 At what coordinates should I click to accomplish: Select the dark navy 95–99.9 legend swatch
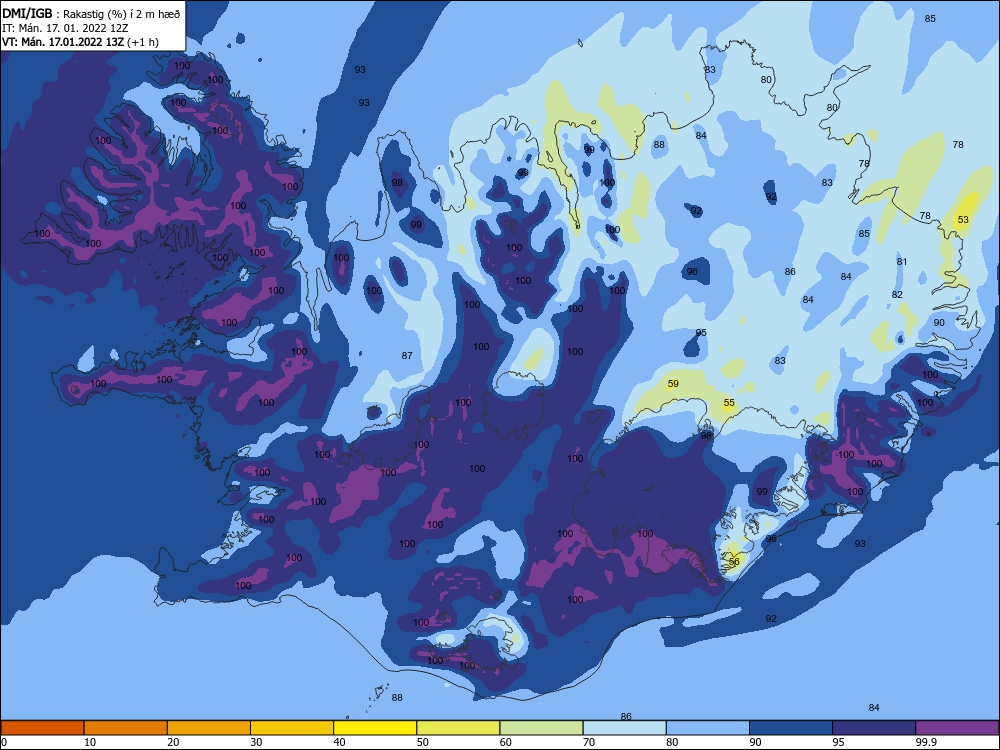(x=874, y=728)
